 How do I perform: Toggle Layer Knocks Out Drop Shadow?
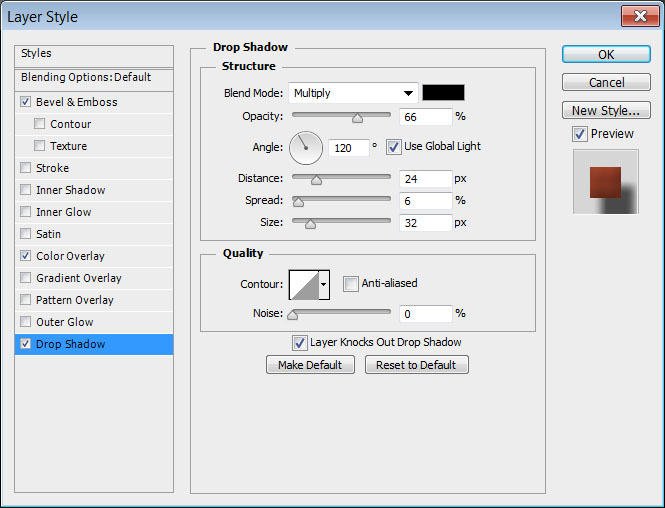pos(299,342)
